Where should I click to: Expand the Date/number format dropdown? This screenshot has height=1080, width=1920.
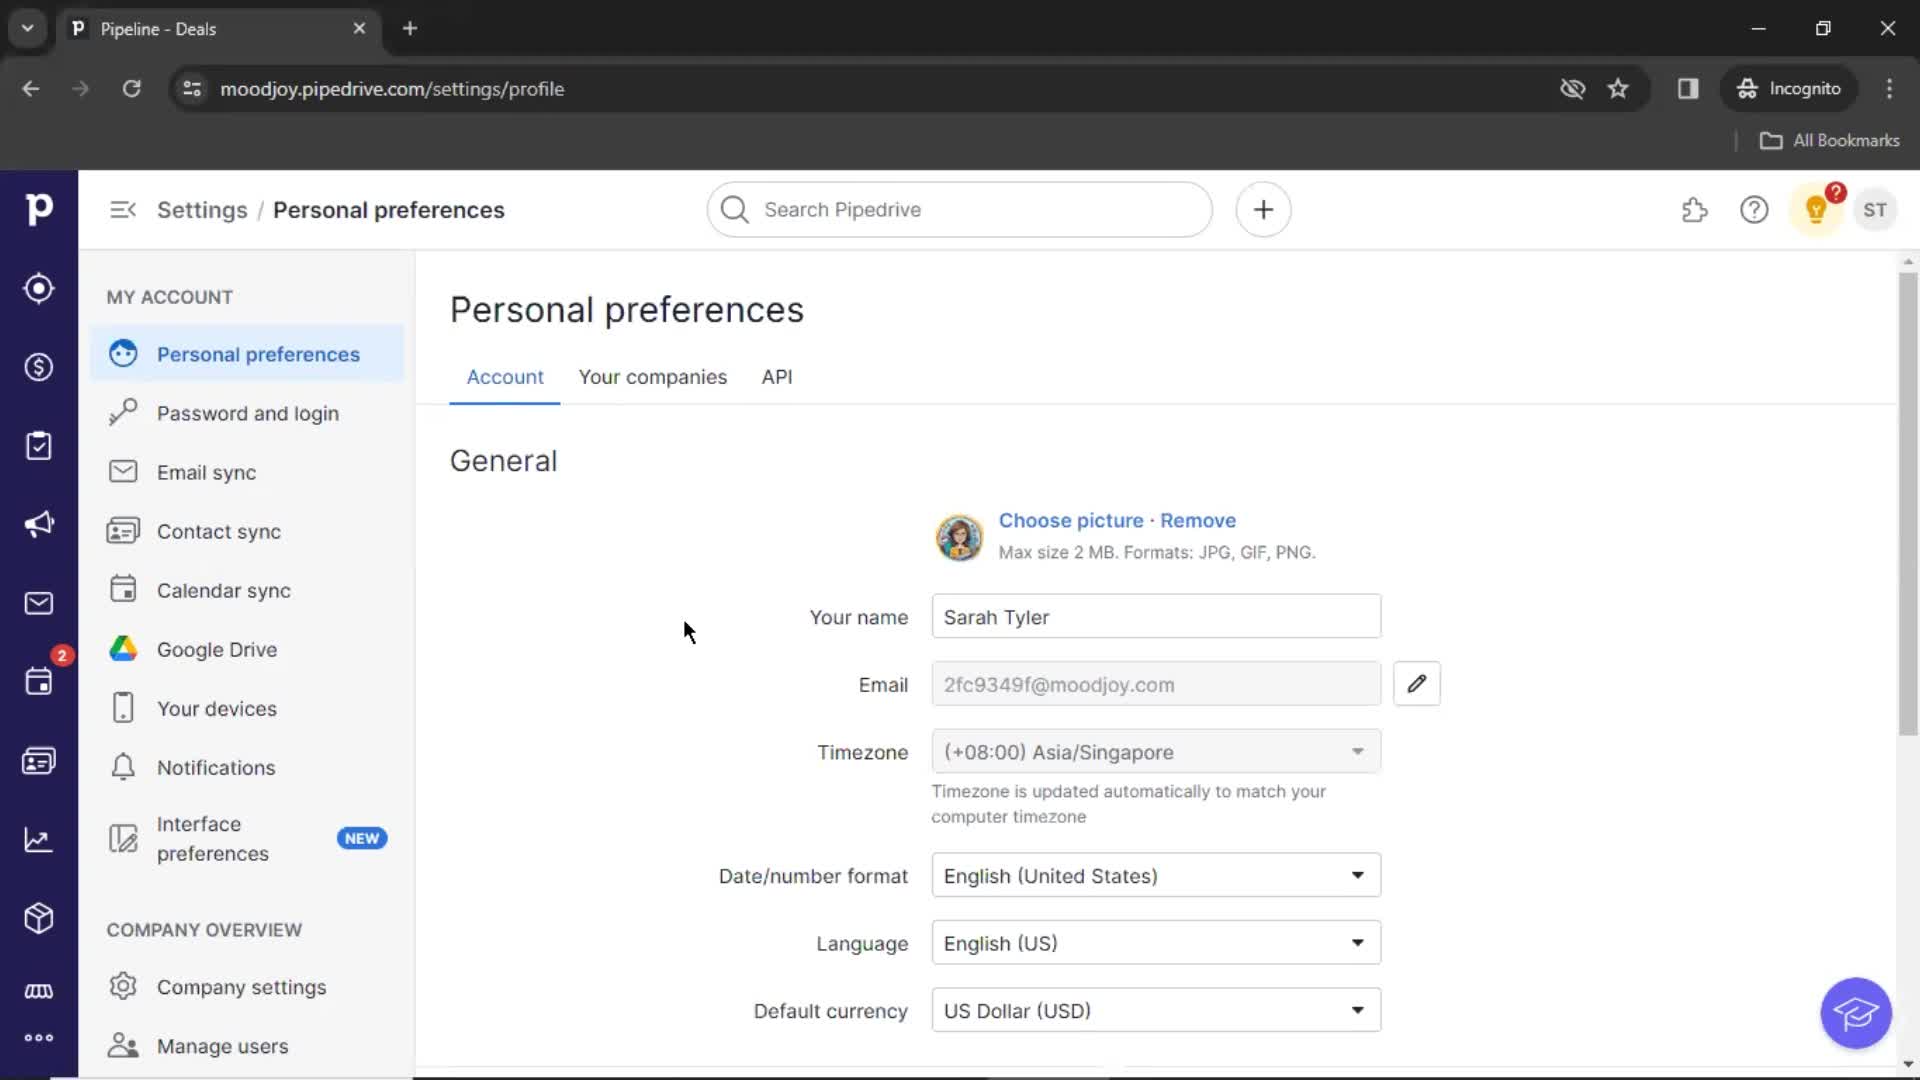click(x=1155, y=876)
